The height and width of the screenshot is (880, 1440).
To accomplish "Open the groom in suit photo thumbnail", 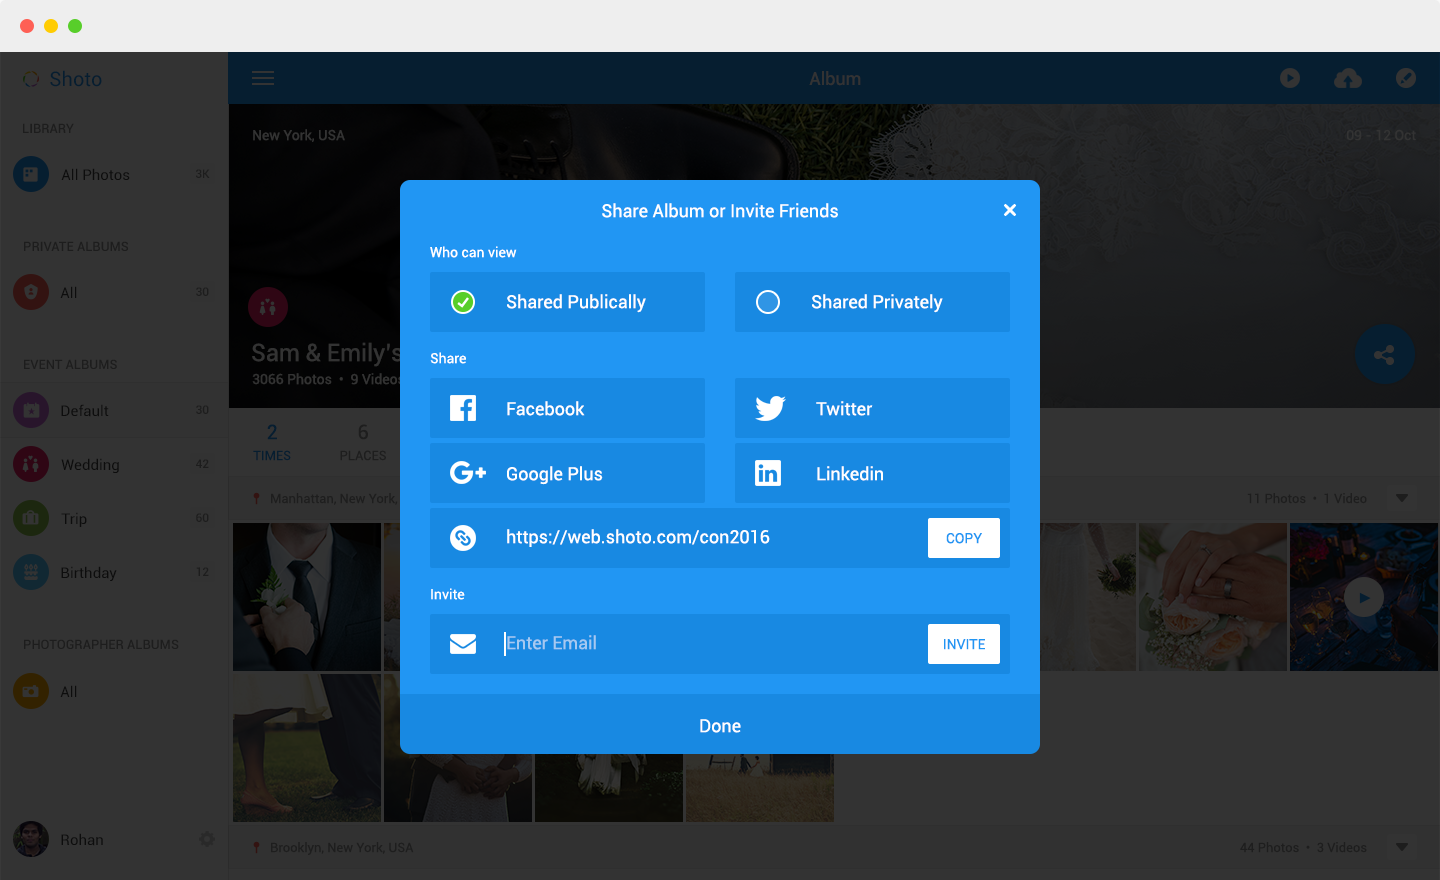I will pos(307,597).
